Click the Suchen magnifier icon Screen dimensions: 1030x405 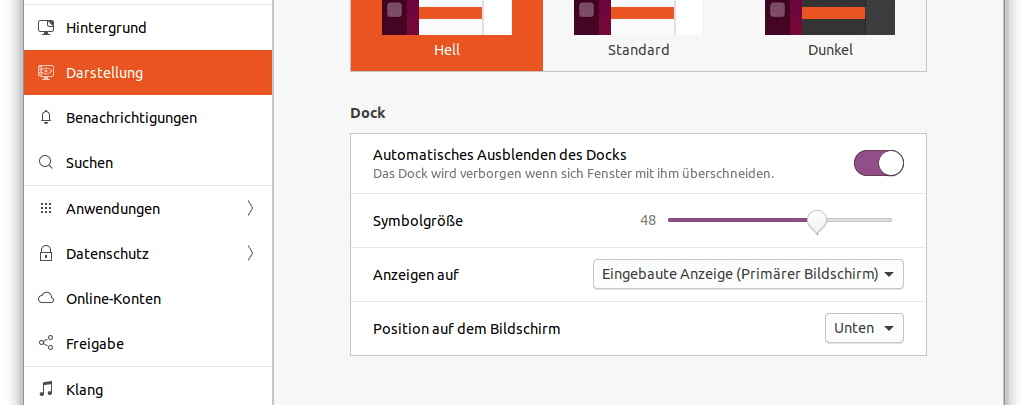tap(45, 163)
